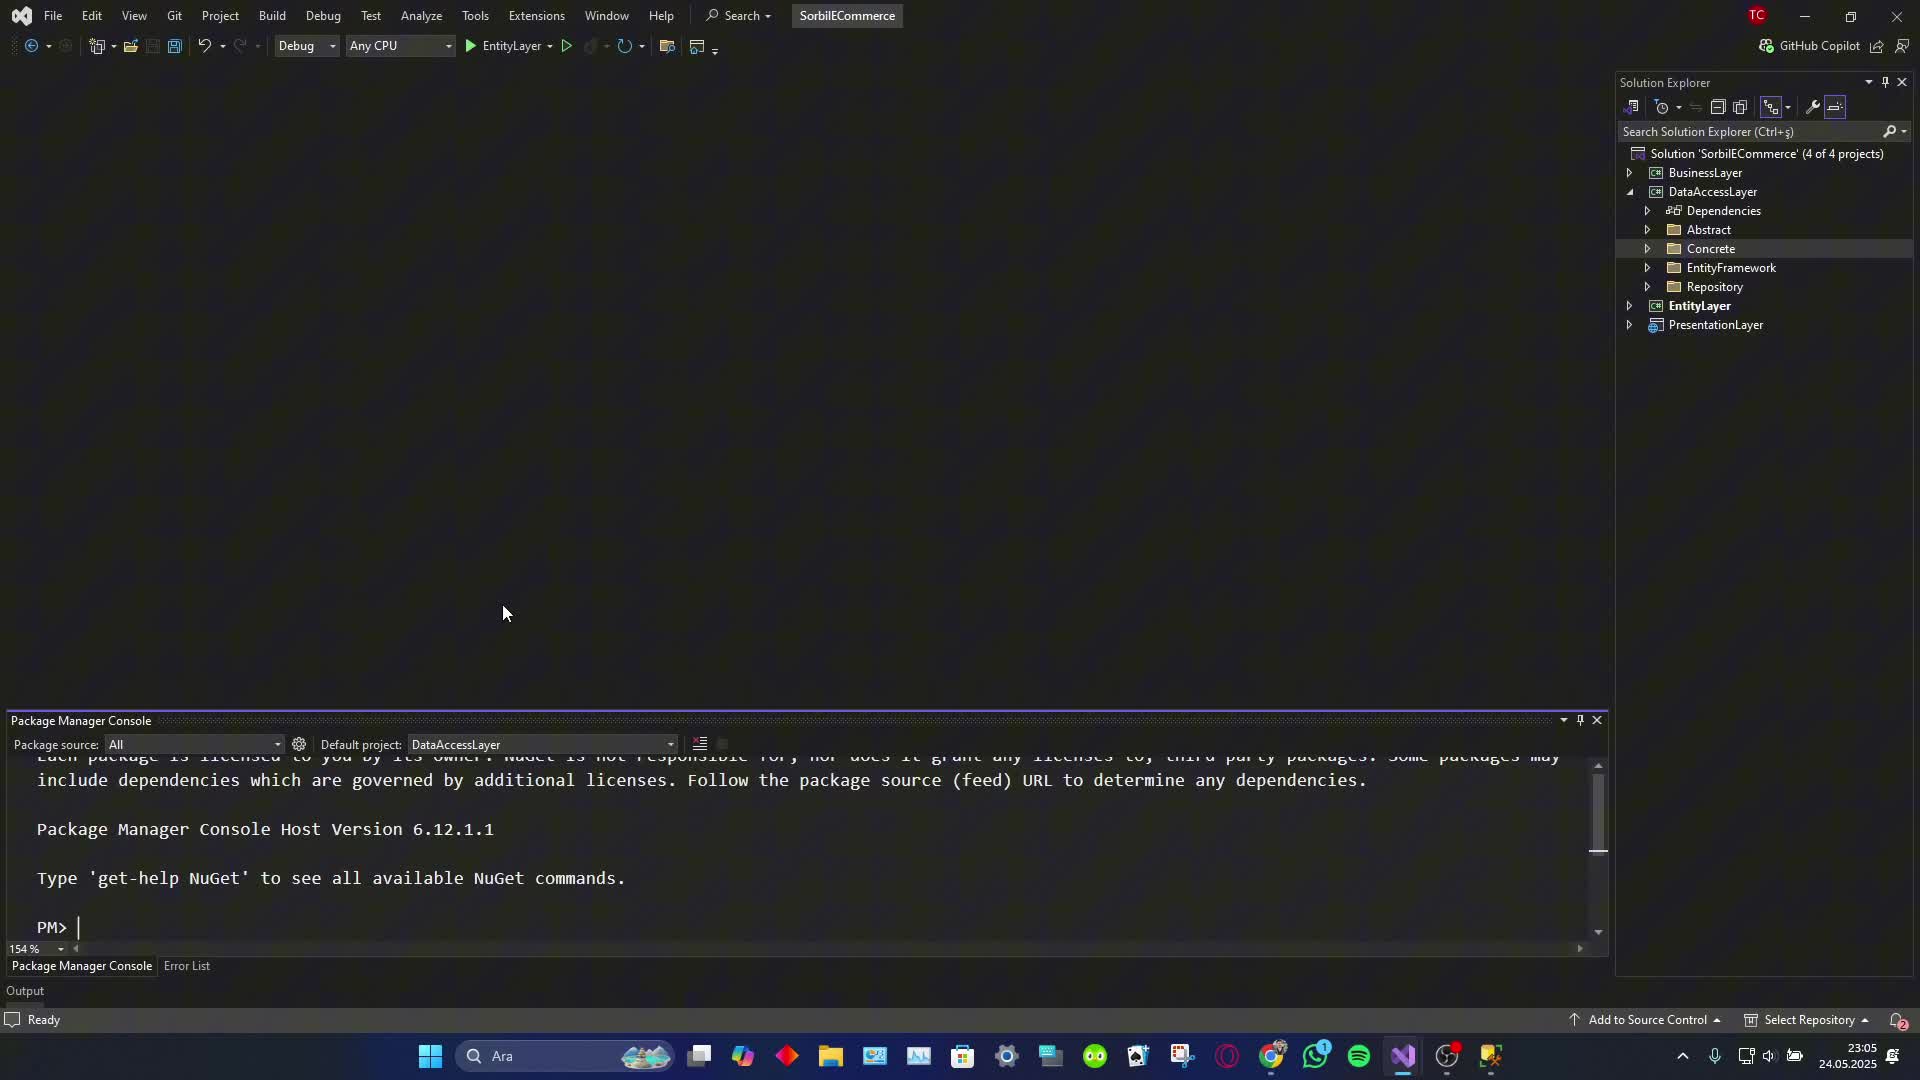Click the New Project toolbar icon

click(97, 46)
